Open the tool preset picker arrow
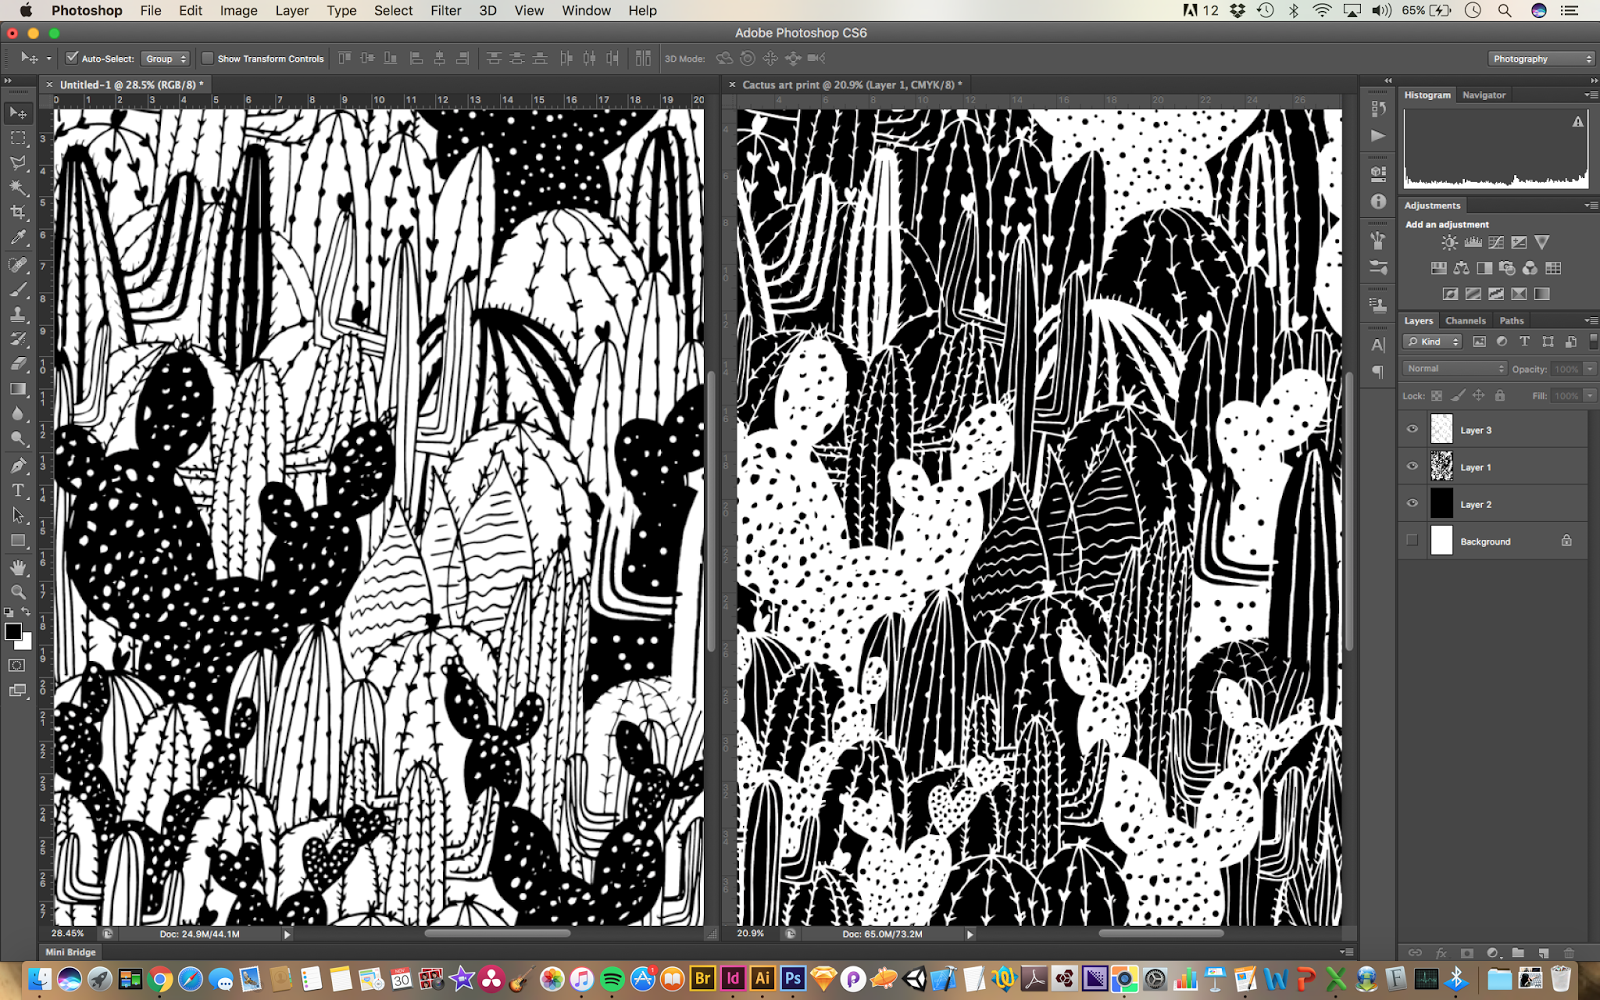Viewport: 1600px width, 1000px height. 48,59
